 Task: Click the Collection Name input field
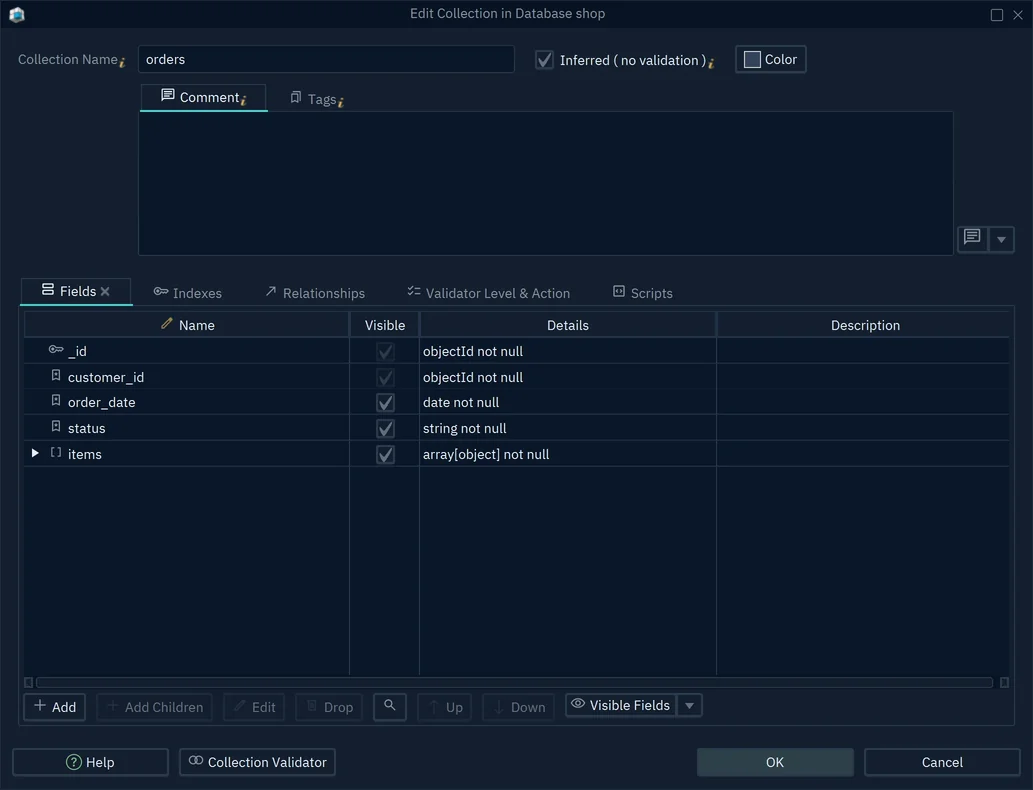pyautogui.click(x=326, y=59)
